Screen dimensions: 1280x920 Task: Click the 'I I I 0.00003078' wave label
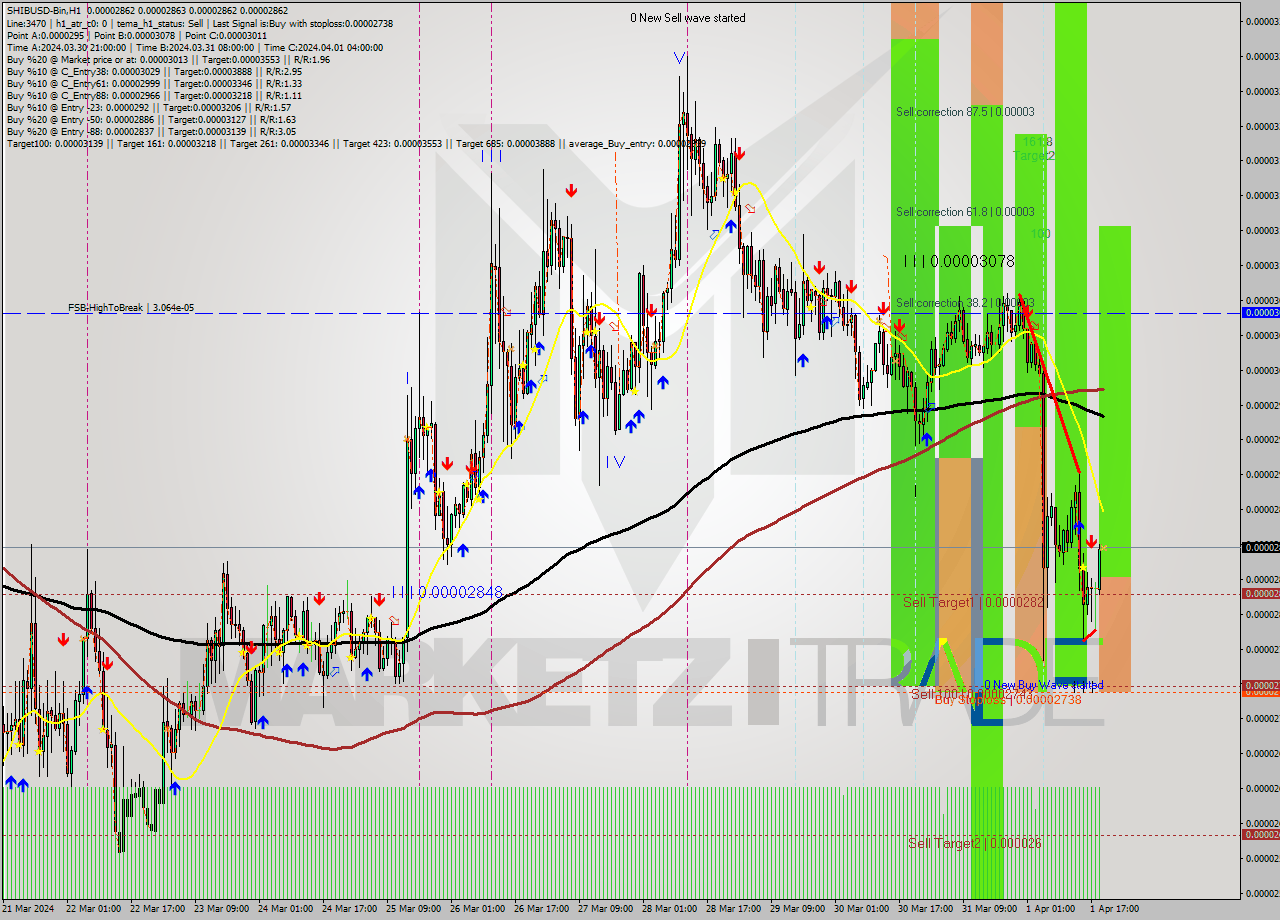(x=959, y=261)
